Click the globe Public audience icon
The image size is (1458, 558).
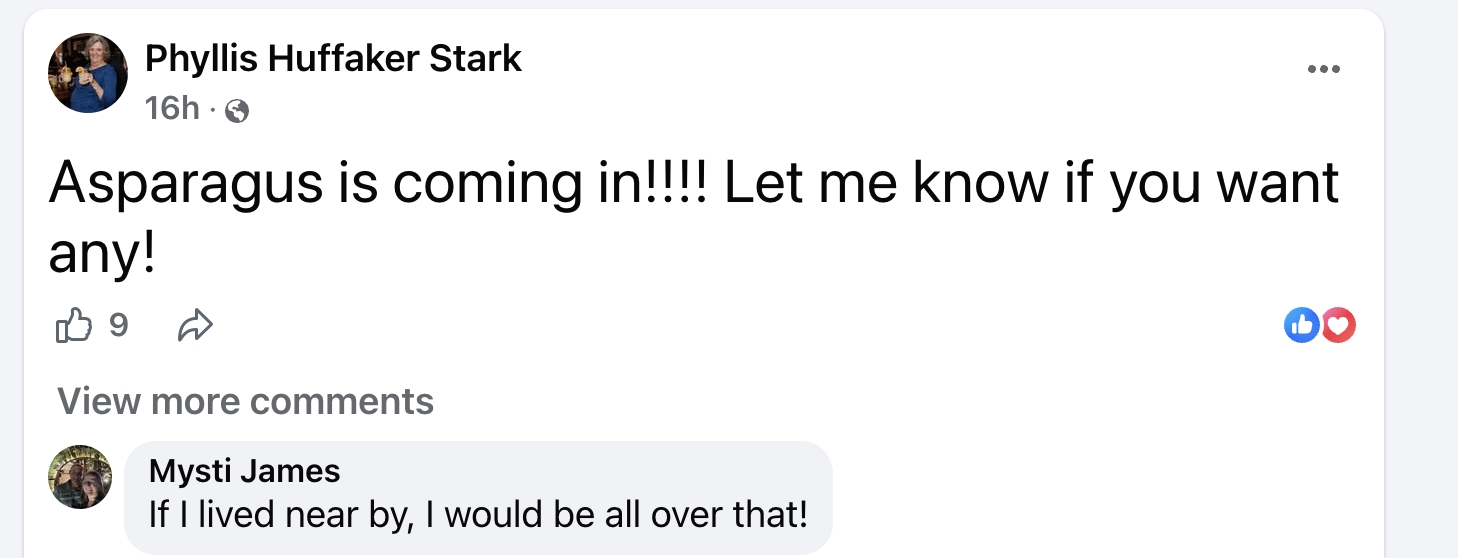point(237,111)
